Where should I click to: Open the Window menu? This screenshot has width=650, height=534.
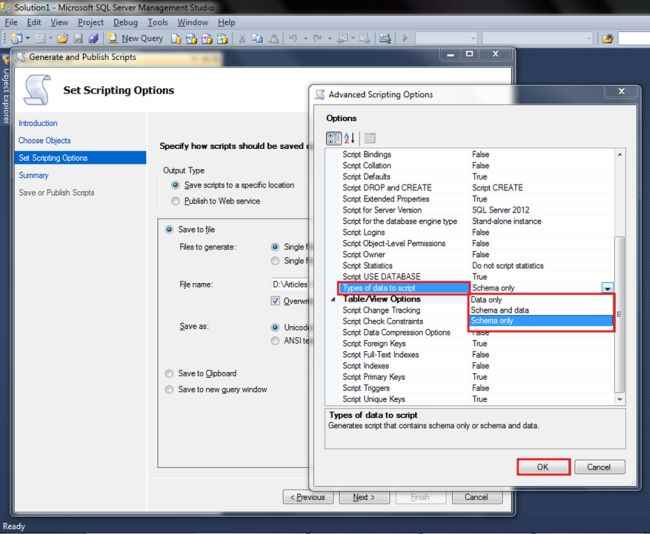192,22
